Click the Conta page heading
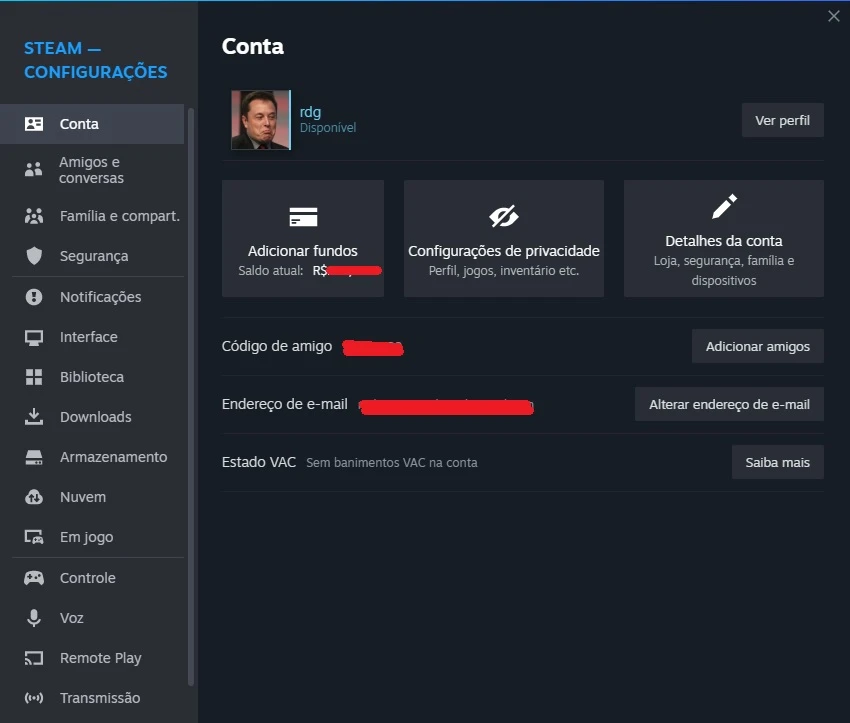Image resolution: width=850 pixels, height=723 pixels. click(x=253, y=47)
